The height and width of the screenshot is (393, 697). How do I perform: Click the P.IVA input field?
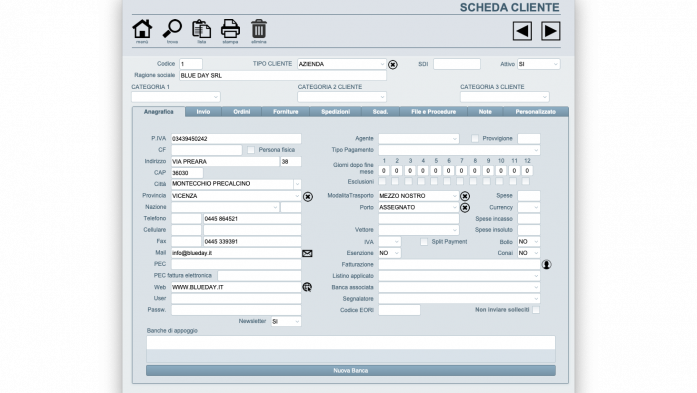pos(236,139)
